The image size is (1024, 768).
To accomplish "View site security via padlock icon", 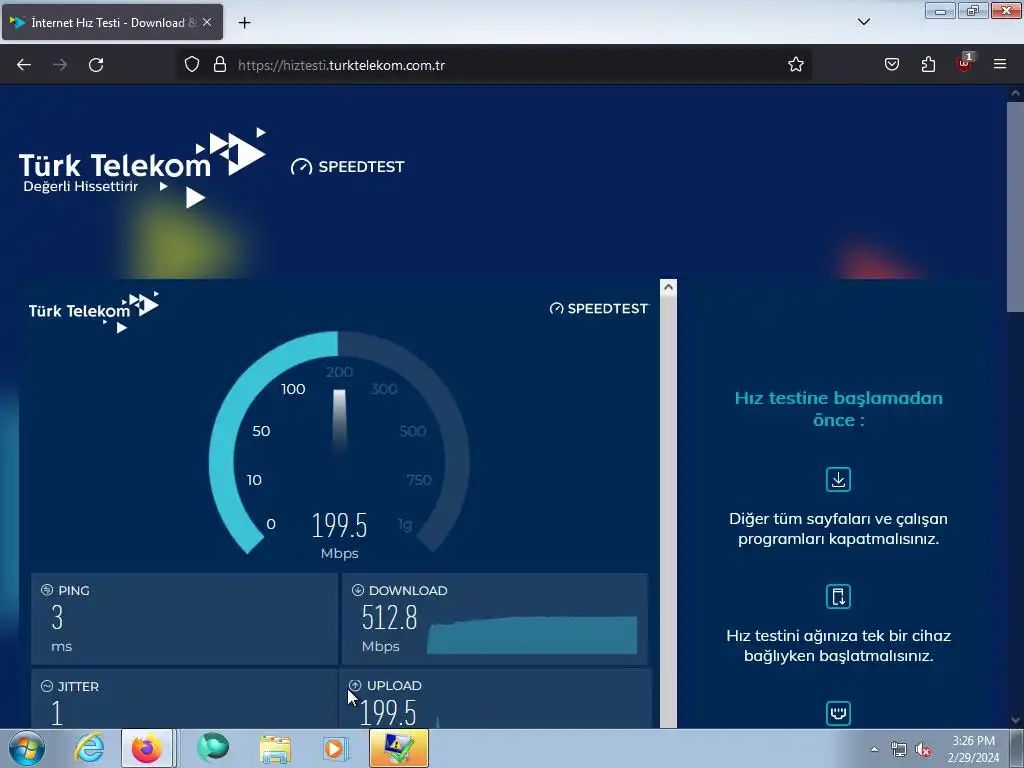I will 220,65.
